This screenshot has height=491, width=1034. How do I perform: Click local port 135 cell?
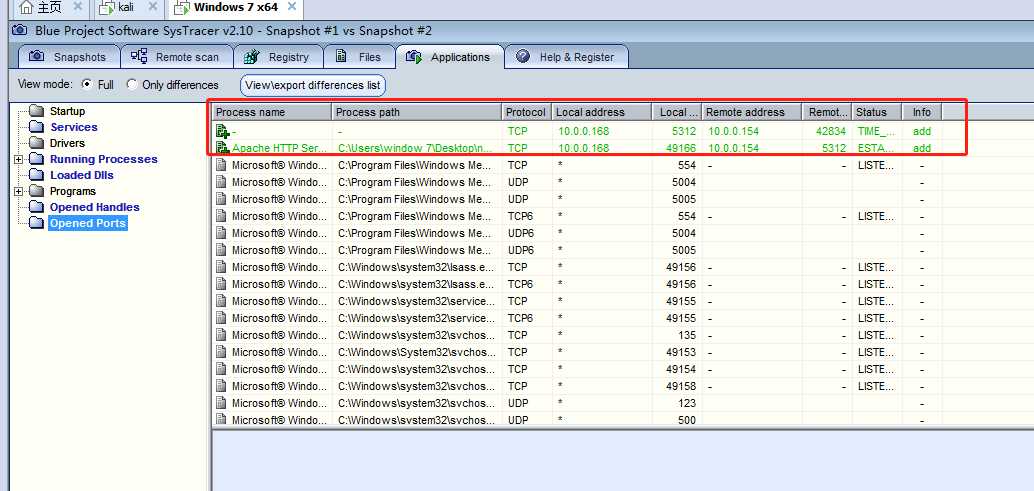[x=677, y=335]
